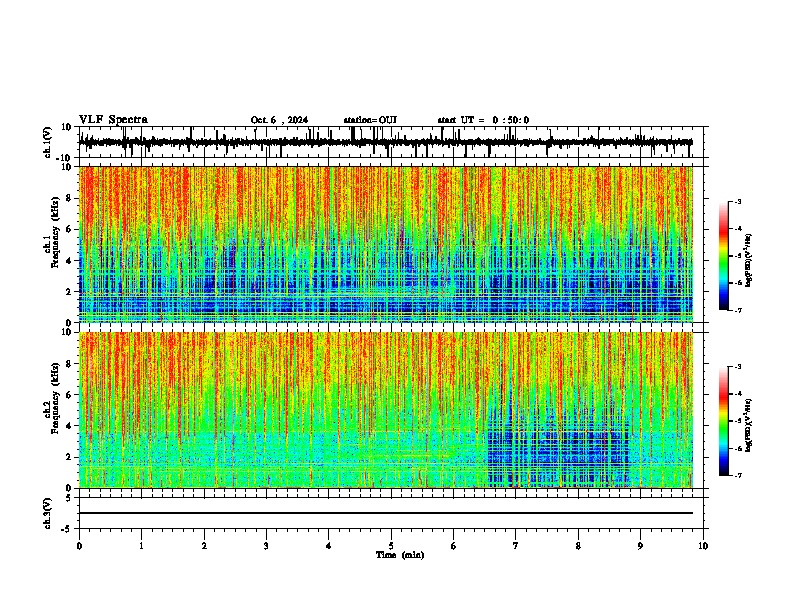Click the "8" kHz tick on ch.2 spectrogram
Image resolution: width=792 pixels, height=612 pixels.
[70, 364]
